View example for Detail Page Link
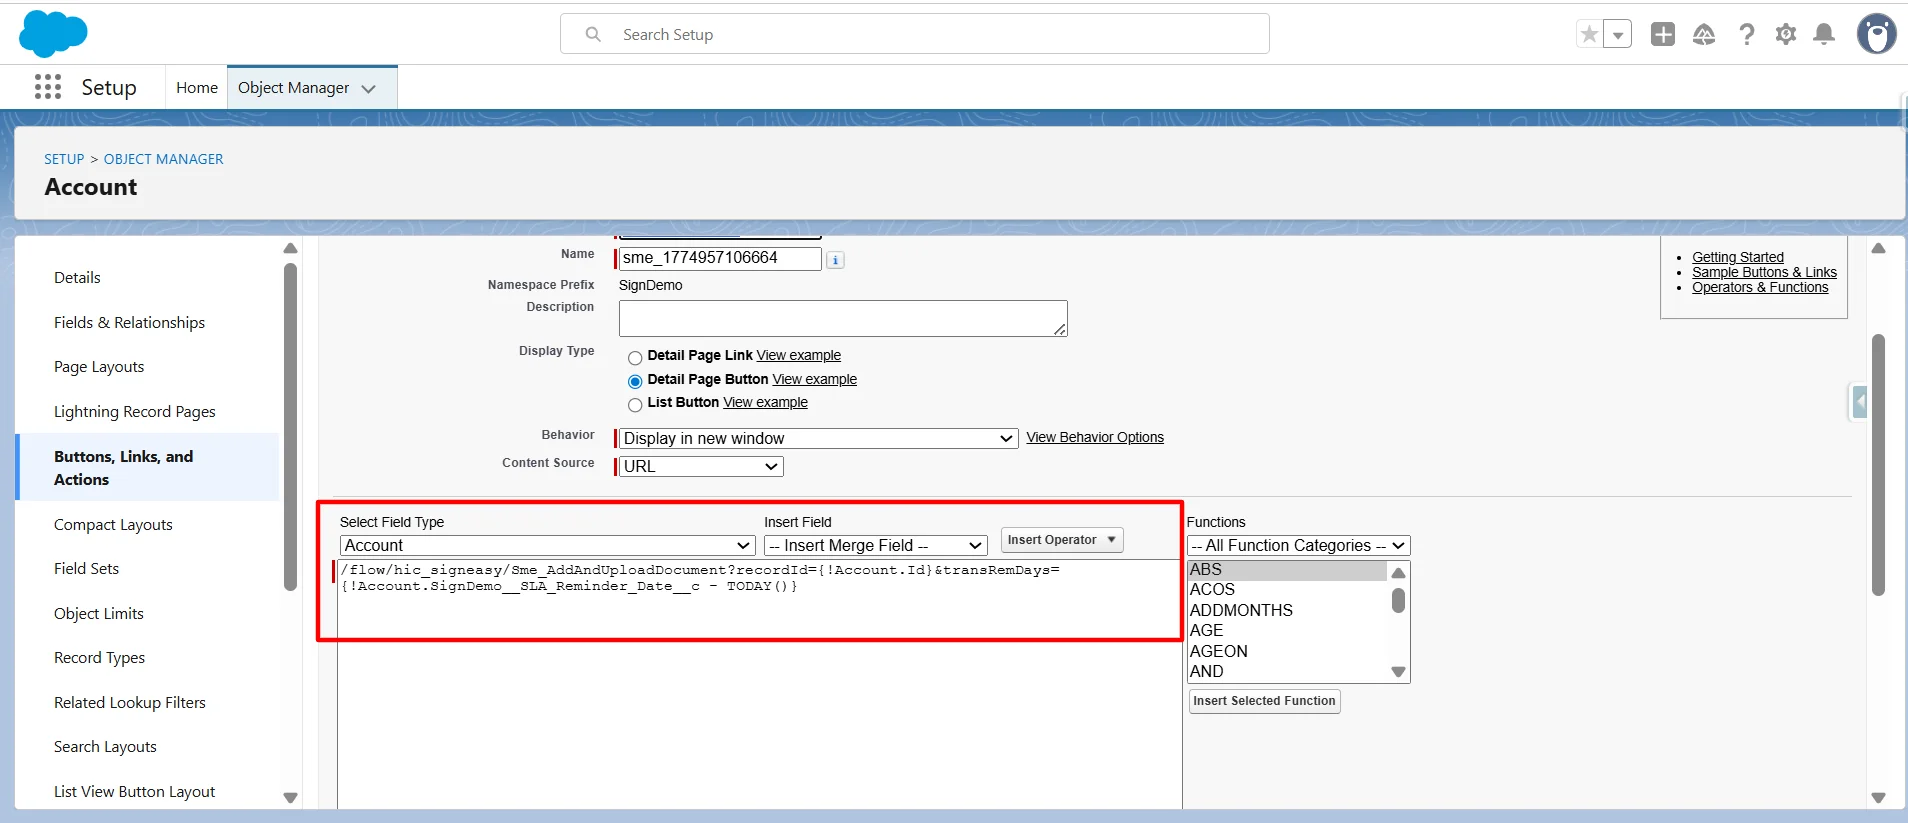 799,355
